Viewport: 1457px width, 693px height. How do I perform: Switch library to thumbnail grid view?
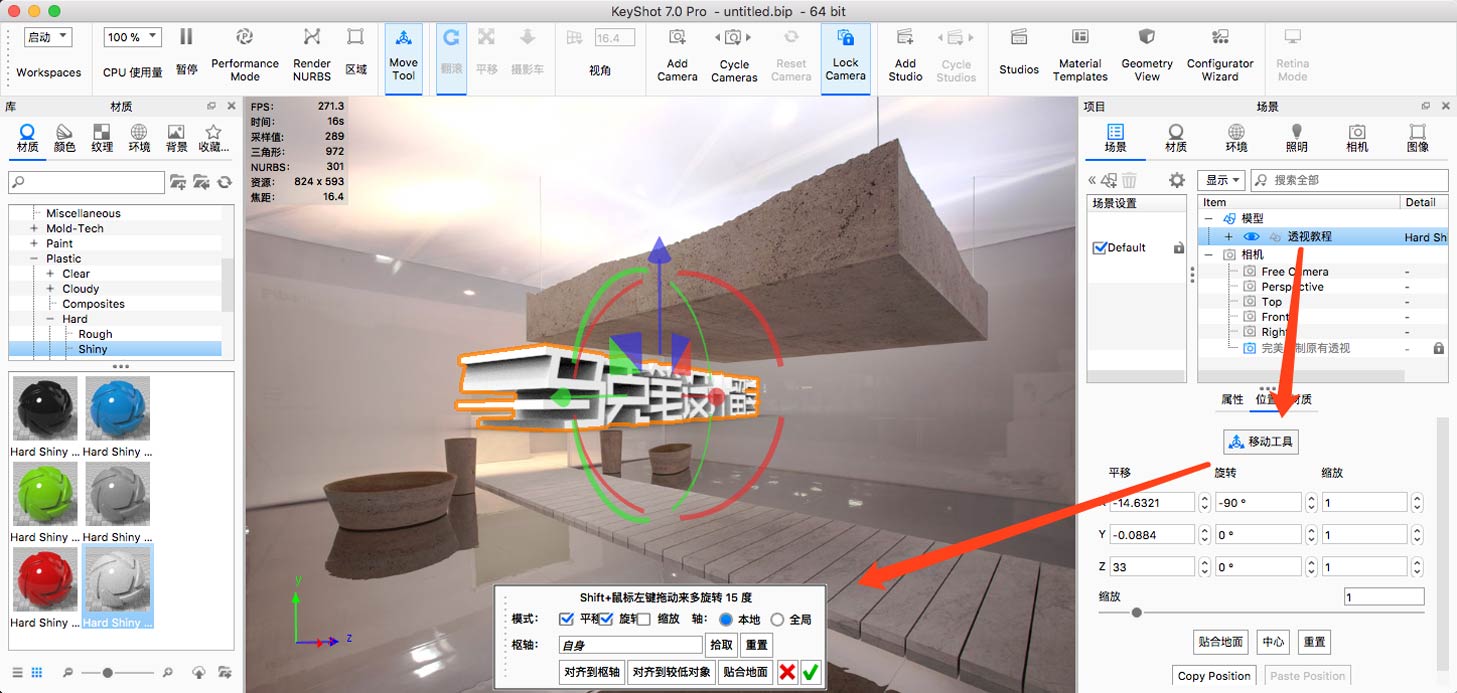point(37,673)
